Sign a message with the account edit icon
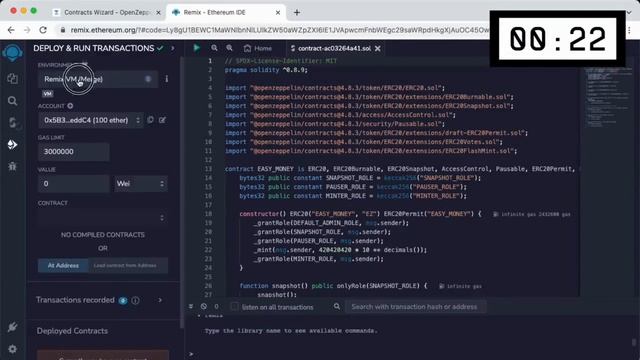This screenshot has width=640, height=360. pyautogui.click(x=162, y=120)
